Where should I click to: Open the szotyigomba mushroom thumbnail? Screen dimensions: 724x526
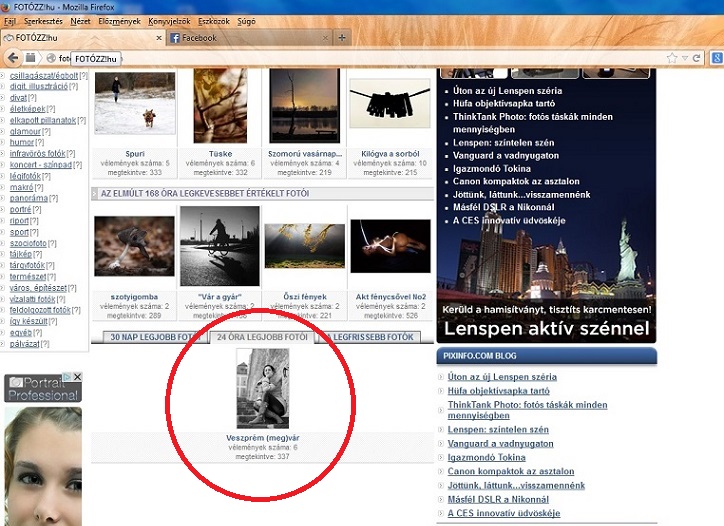tap(134, 246)
